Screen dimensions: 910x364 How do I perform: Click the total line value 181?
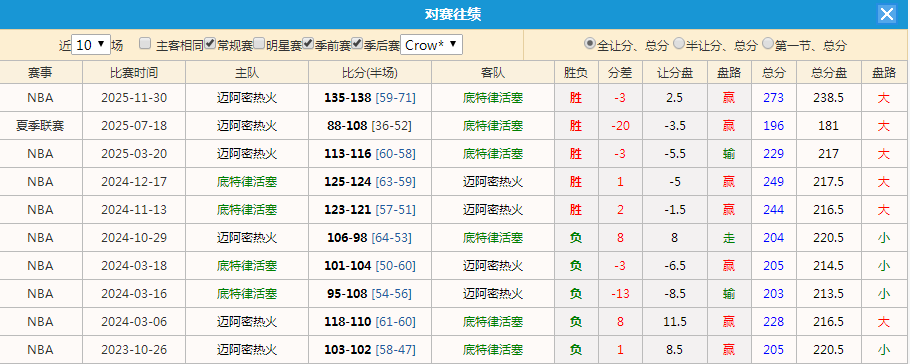coord(829,125)
